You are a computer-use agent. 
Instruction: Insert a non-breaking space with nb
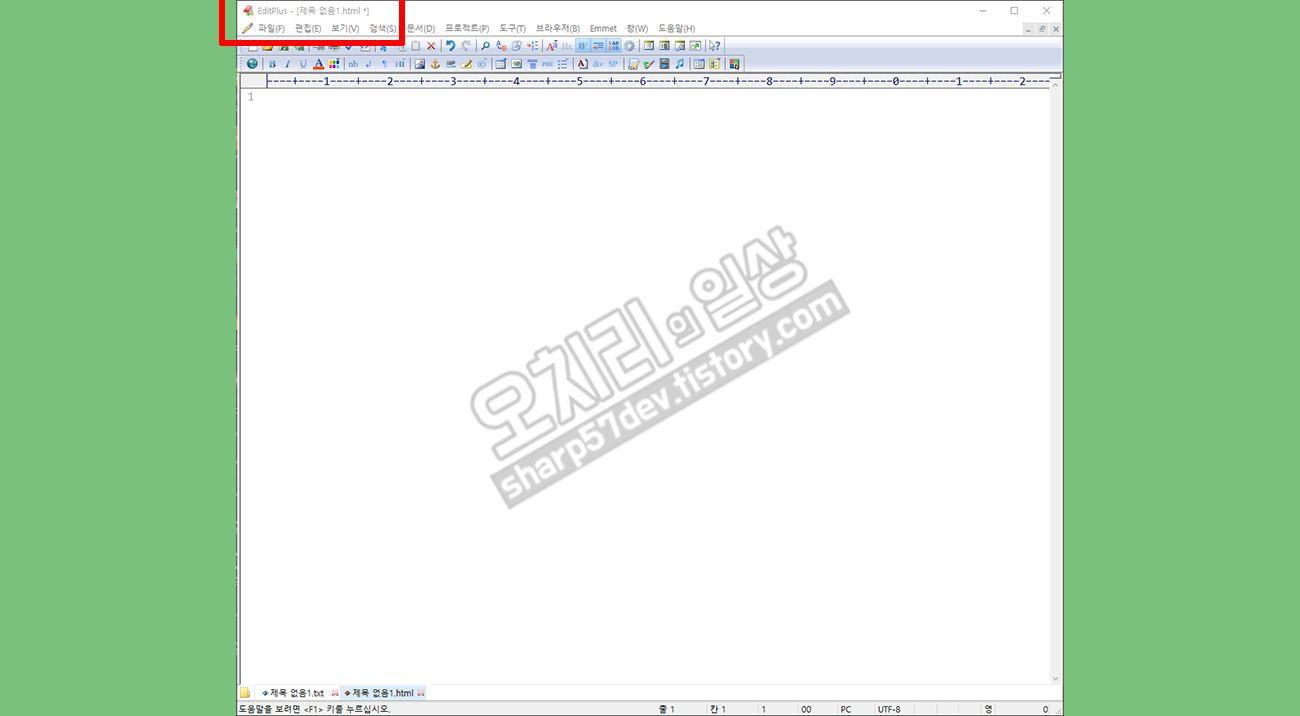[x=353, y=64]
